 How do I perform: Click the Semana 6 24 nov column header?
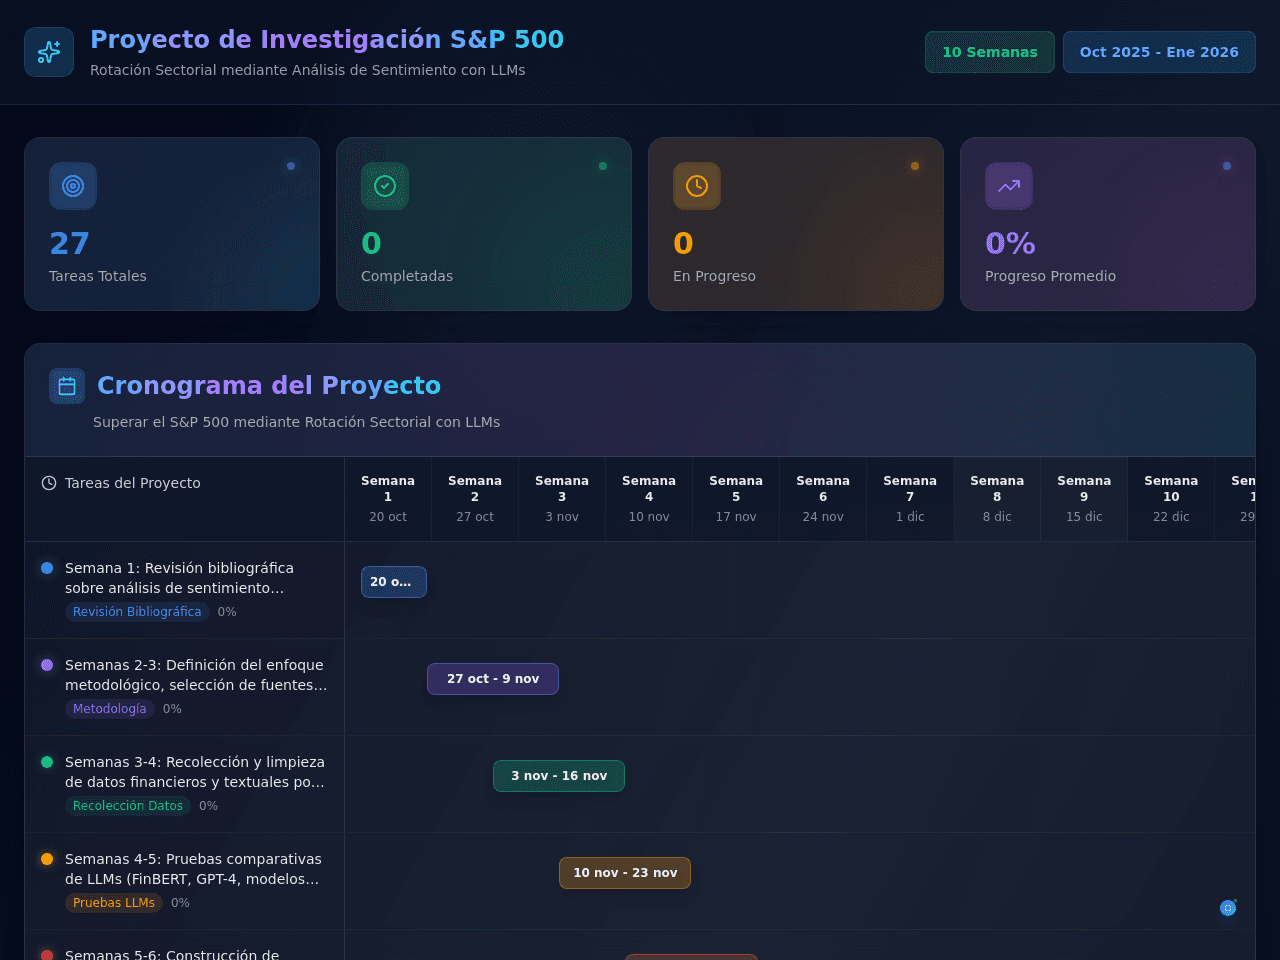click(823, 499)
